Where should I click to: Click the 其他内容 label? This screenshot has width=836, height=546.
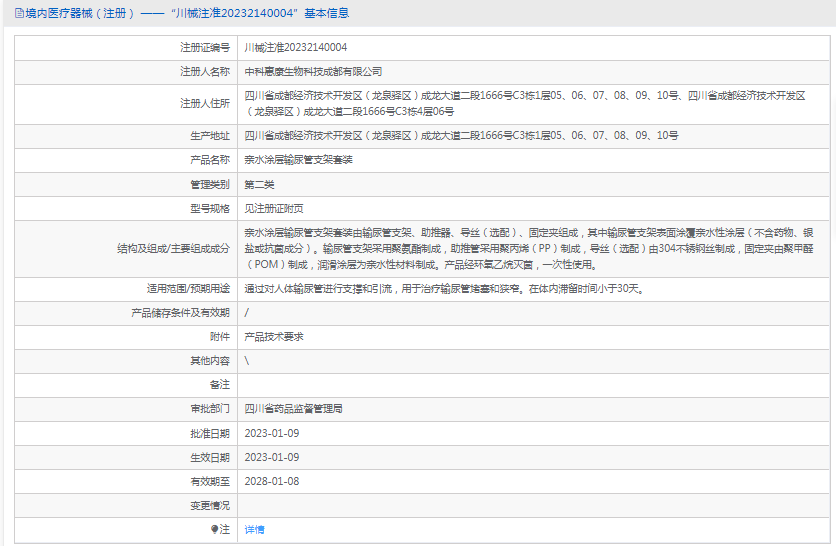[210, 361]
